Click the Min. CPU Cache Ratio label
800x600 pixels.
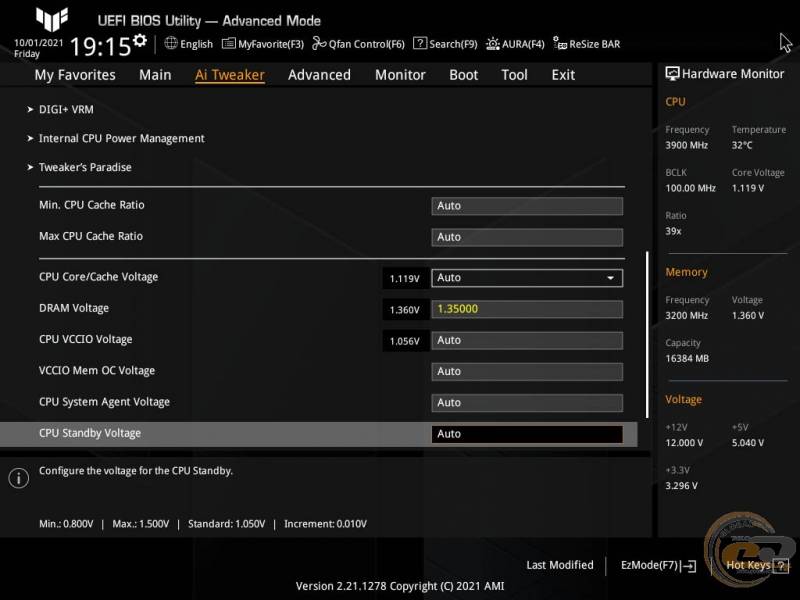coord(92,205)
